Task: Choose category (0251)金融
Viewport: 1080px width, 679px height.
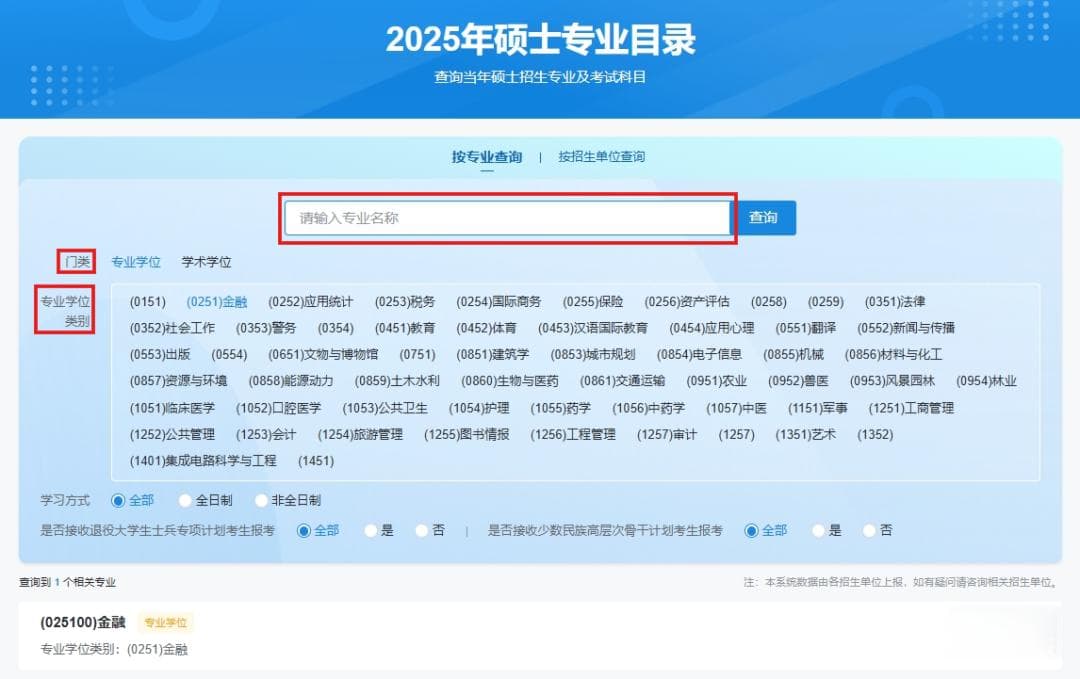Action: tap(216, 302)
